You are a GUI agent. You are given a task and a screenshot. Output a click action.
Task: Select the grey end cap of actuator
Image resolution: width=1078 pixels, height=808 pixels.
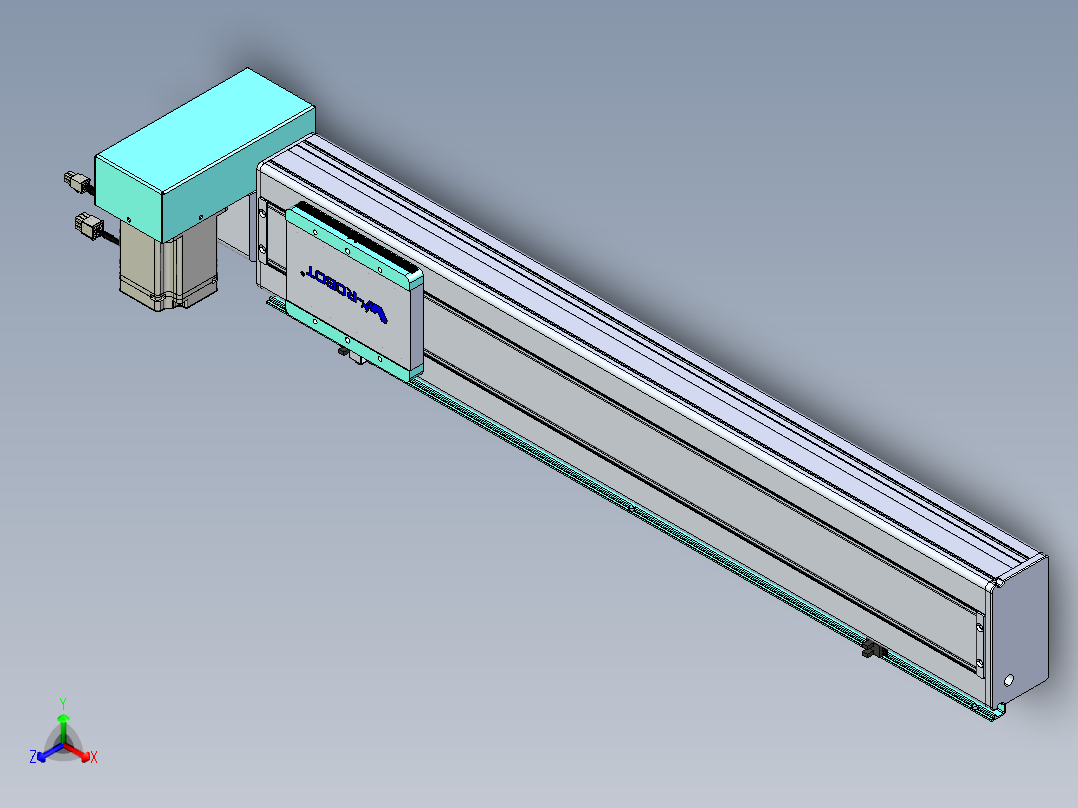pyautogui.click(x=1022, y=629)
